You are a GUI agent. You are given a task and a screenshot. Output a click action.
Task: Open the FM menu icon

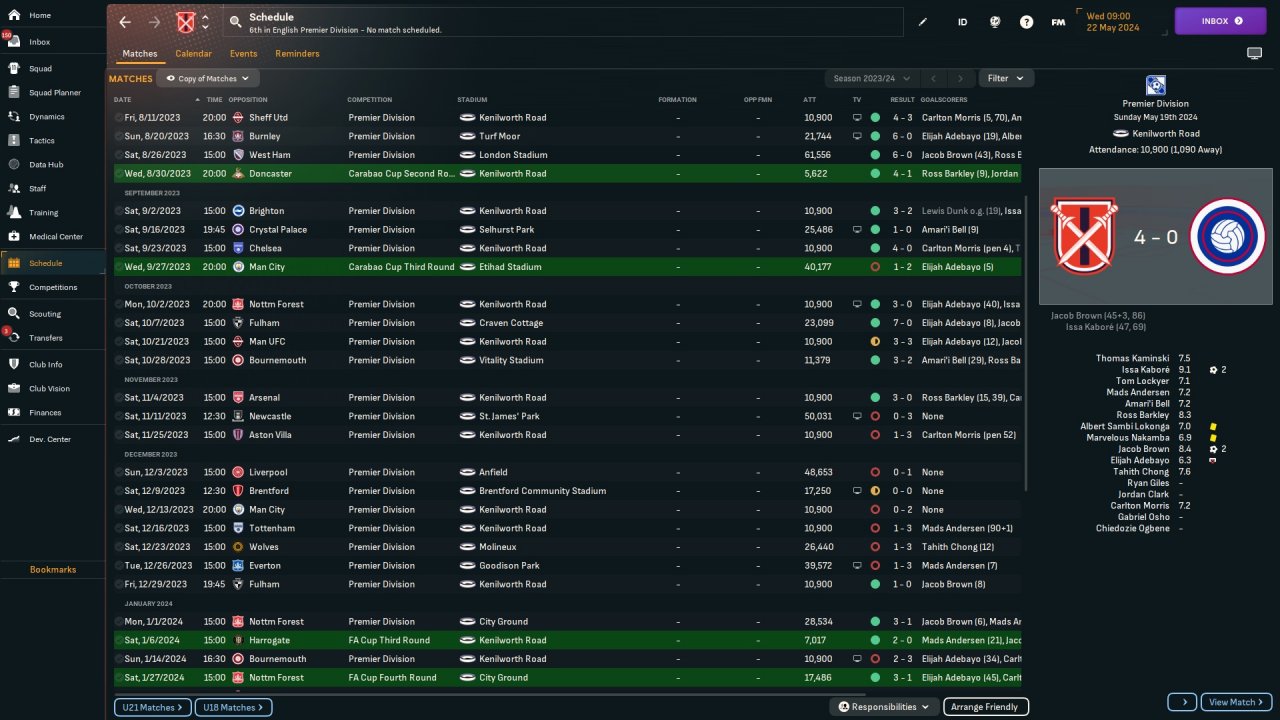(x=1058, y=21)
